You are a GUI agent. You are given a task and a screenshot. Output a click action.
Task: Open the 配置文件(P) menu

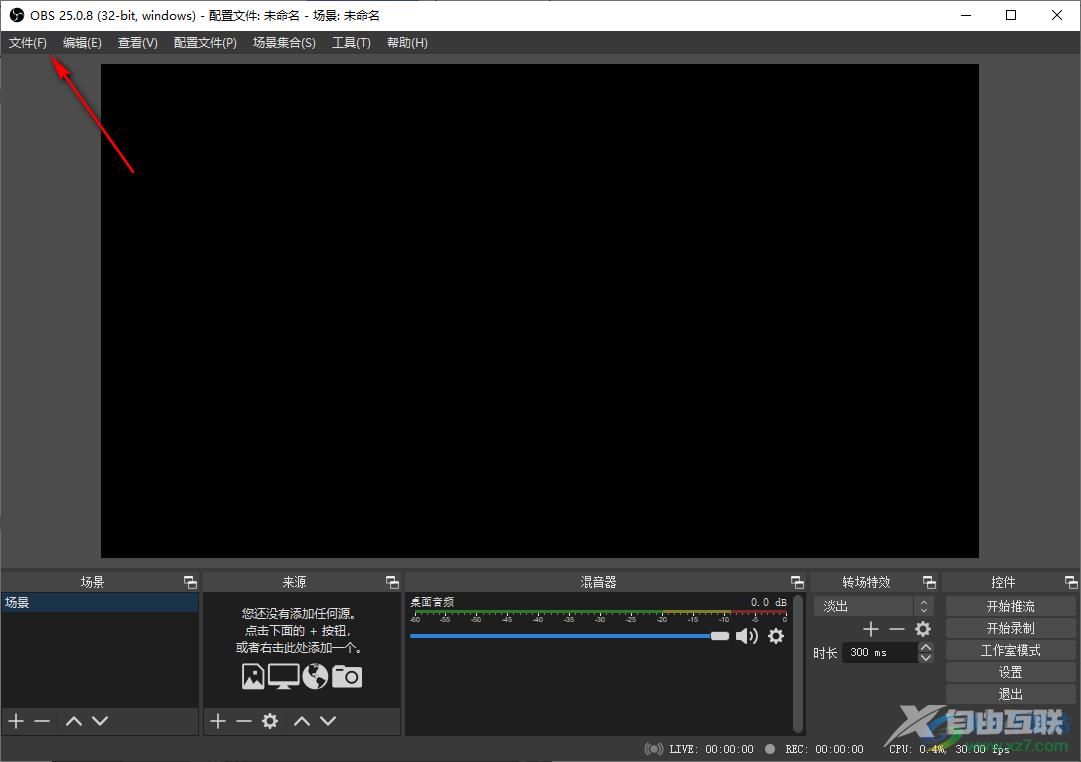pos(205,43)
